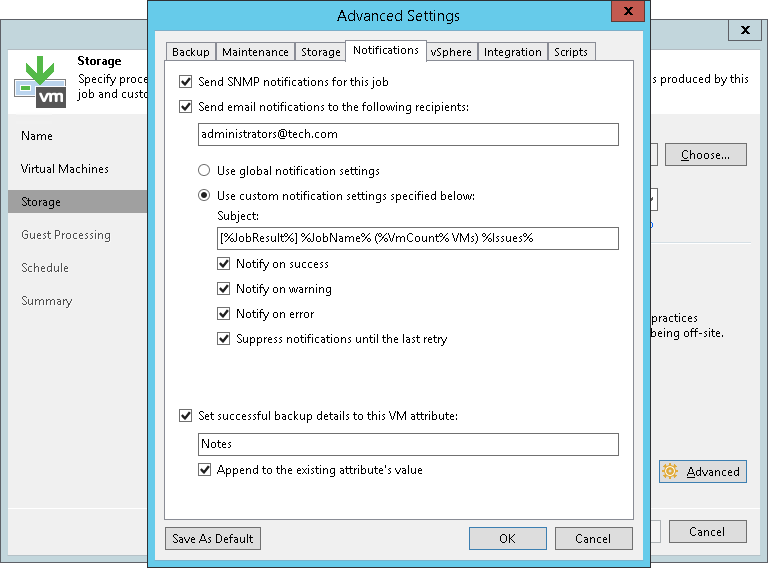Switch to the Backup tab
The height and width of the screenshot is (568, 768).
[x=190, y=52]
